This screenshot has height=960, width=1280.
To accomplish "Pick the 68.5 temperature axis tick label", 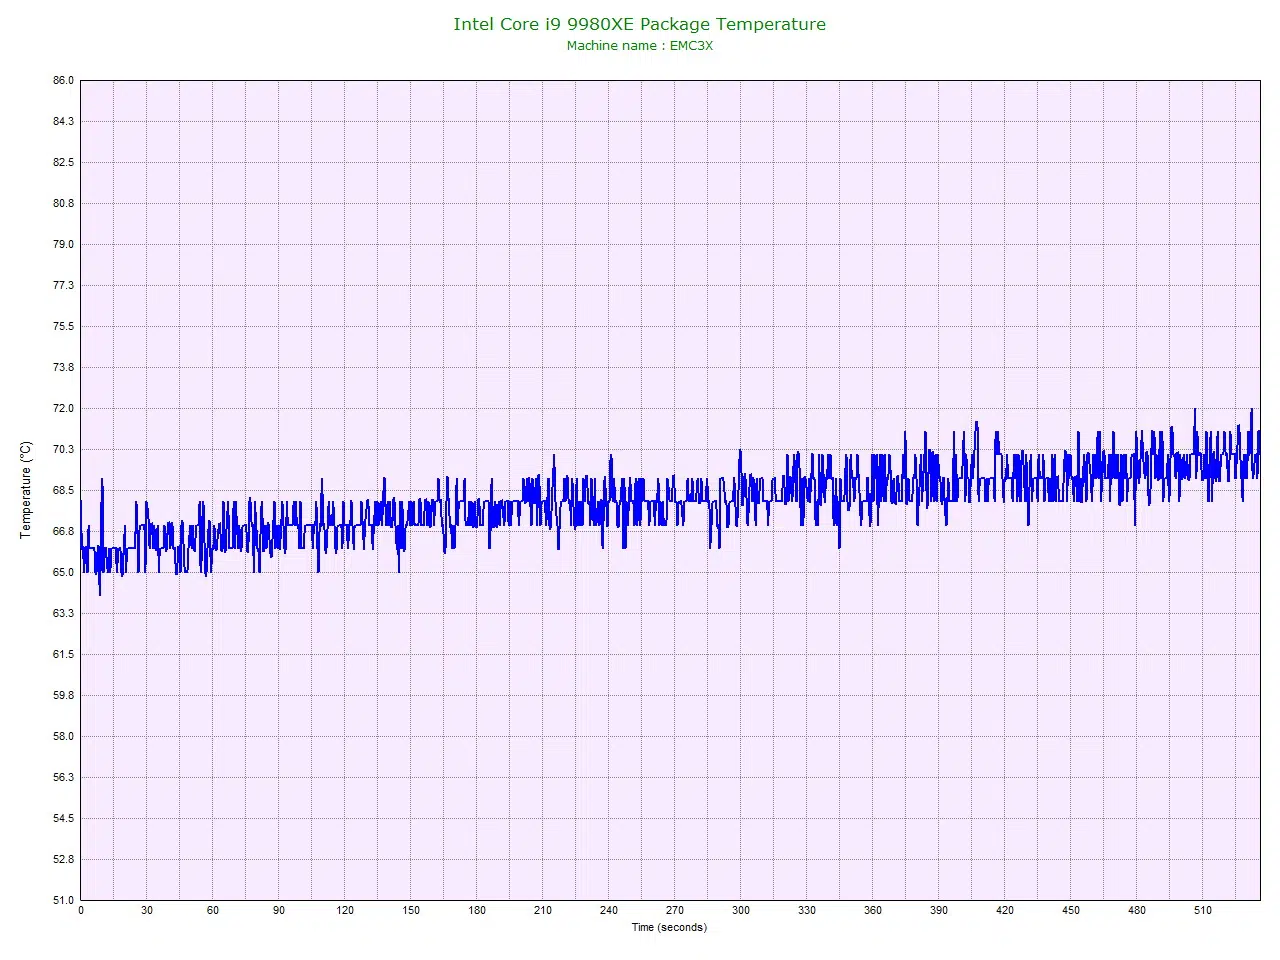I will tap(63, 491).
